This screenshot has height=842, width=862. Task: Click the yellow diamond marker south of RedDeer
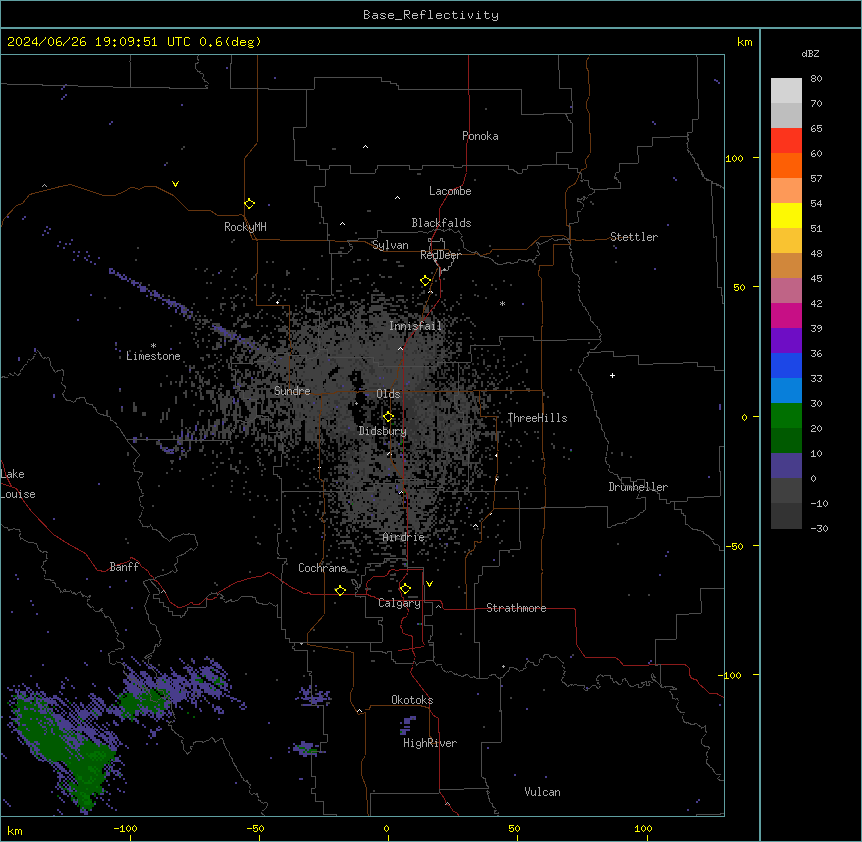[x=425, y=281]
